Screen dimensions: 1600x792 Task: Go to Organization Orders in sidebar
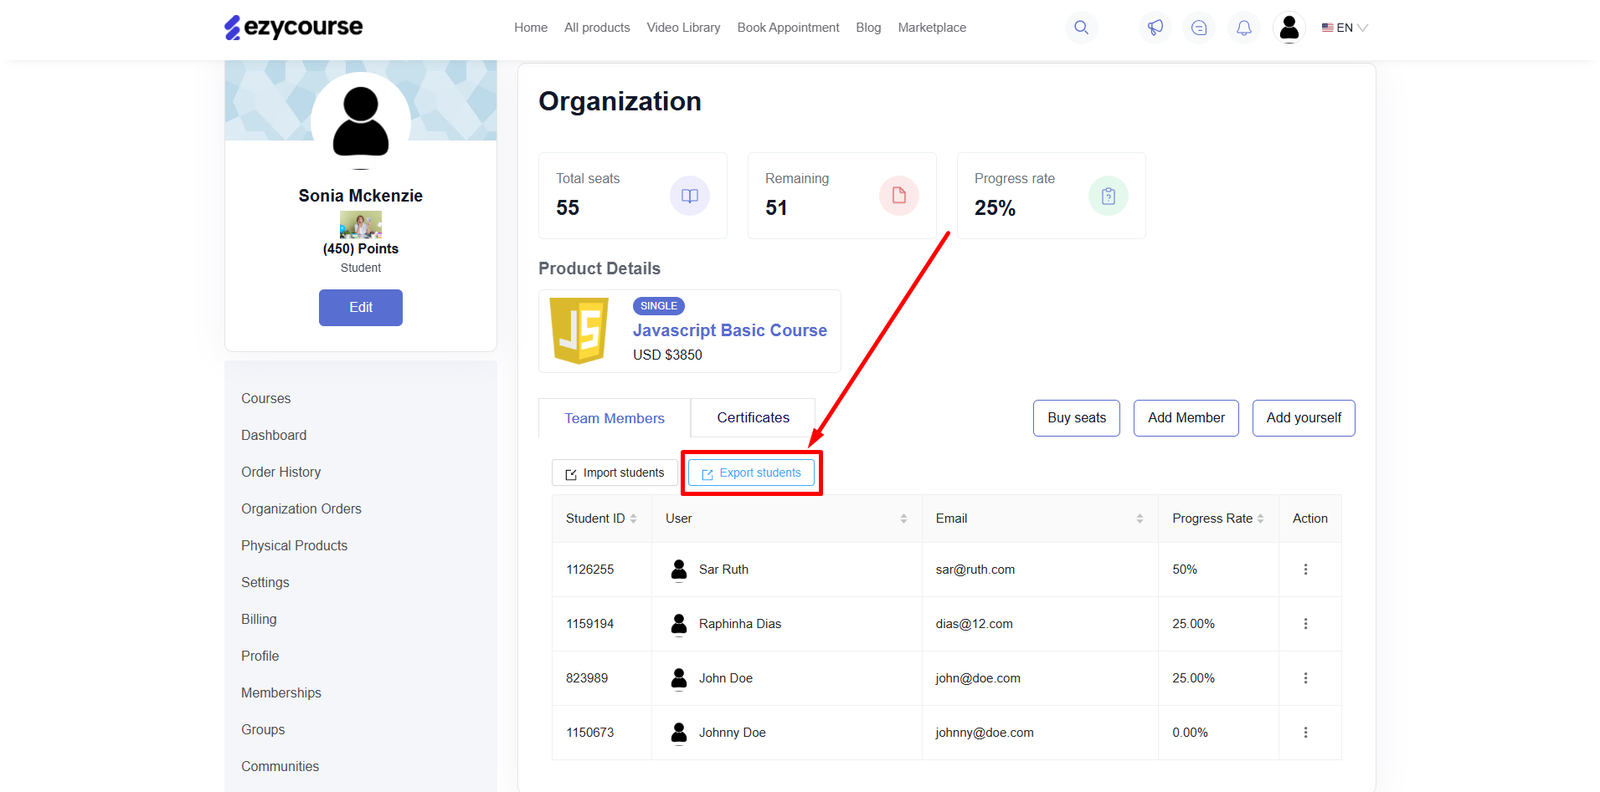[301, 509]
